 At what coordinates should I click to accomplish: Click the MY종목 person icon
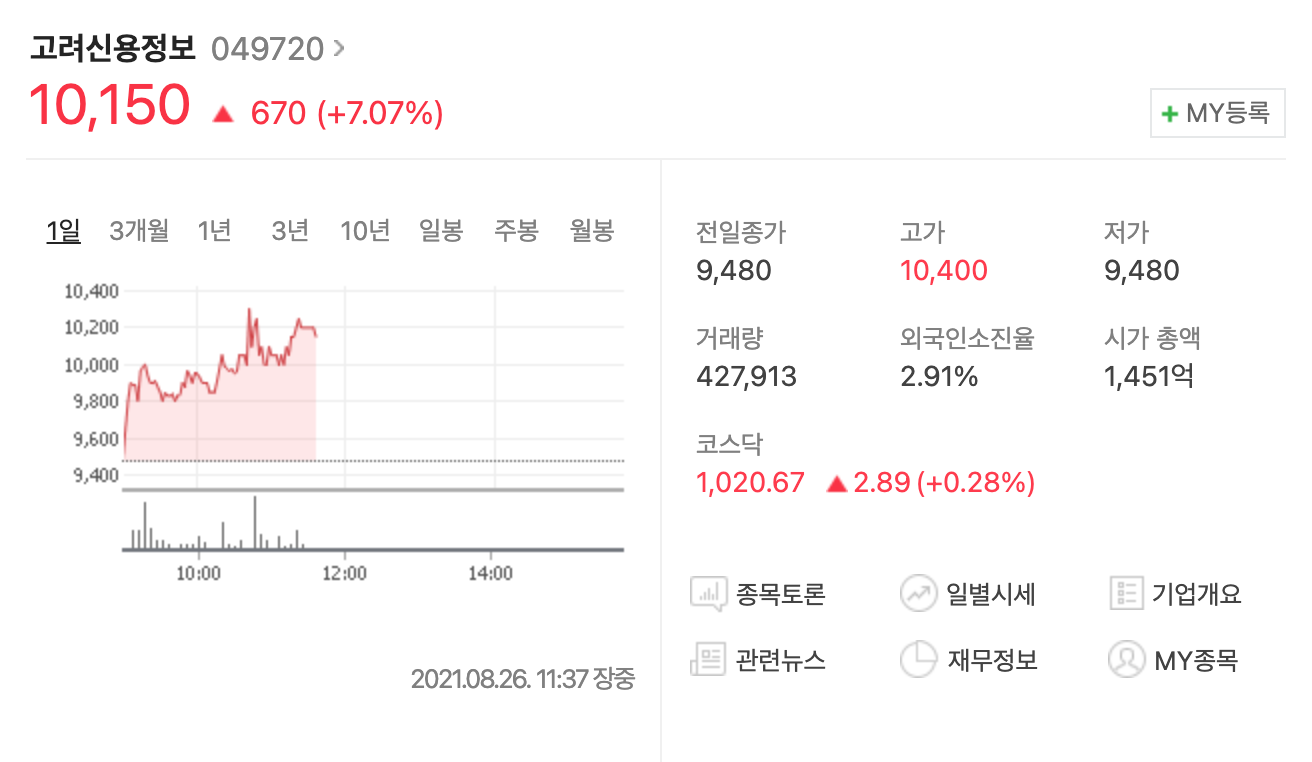[x=1126, y=660]
